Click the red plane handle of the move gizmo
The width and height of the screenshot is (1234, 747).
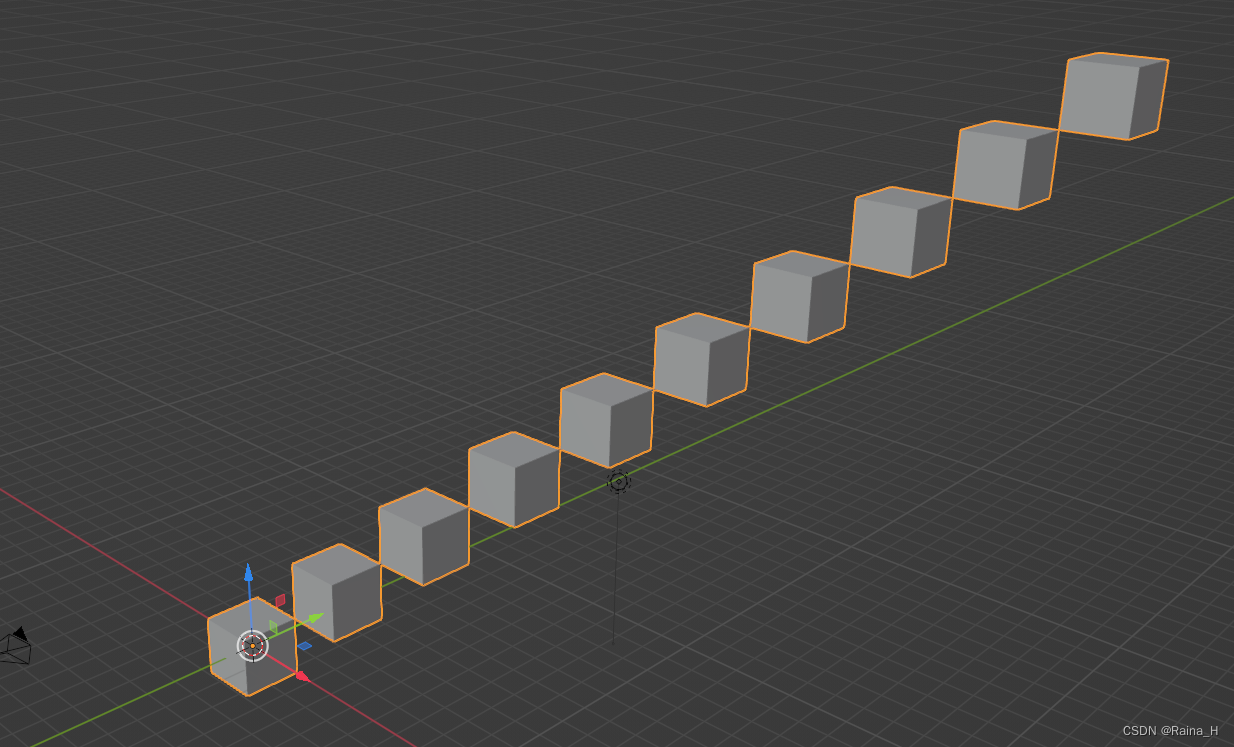coord(281,600)
